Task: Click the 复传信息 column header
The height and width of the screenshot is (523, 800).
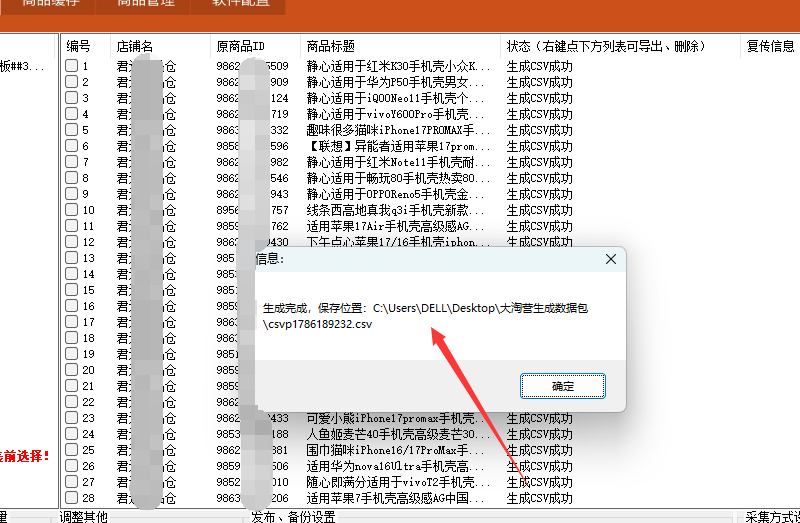Action: [x=770, y=46]
